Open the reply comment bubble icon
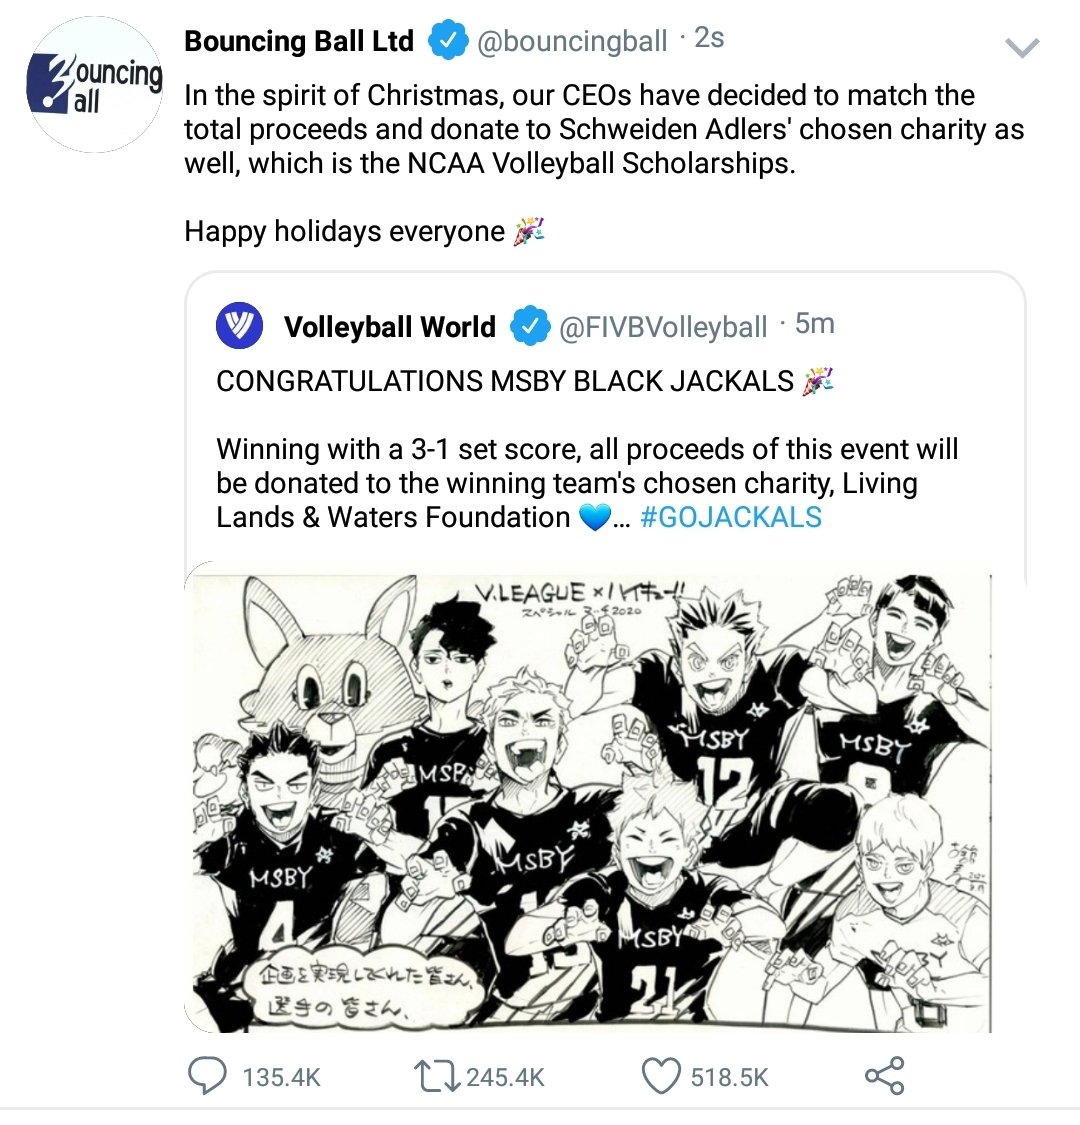The image size is (1080, 1125). (206, 1075)
